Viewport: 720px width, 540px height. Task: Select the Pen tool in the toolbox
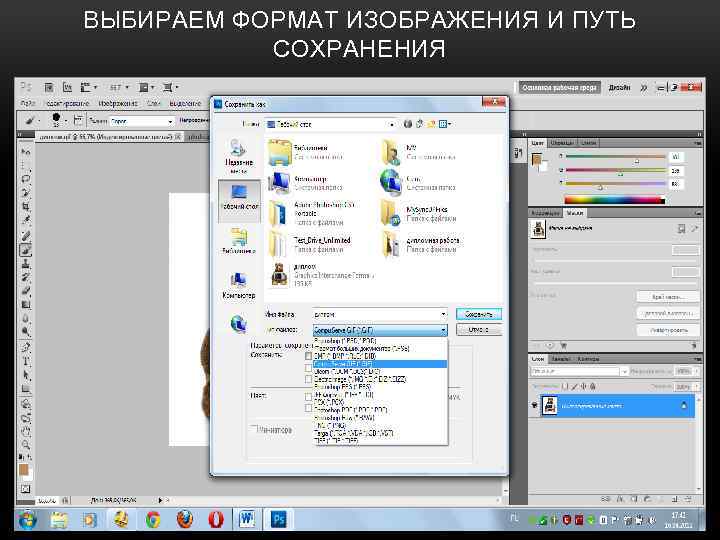(25, 348)
